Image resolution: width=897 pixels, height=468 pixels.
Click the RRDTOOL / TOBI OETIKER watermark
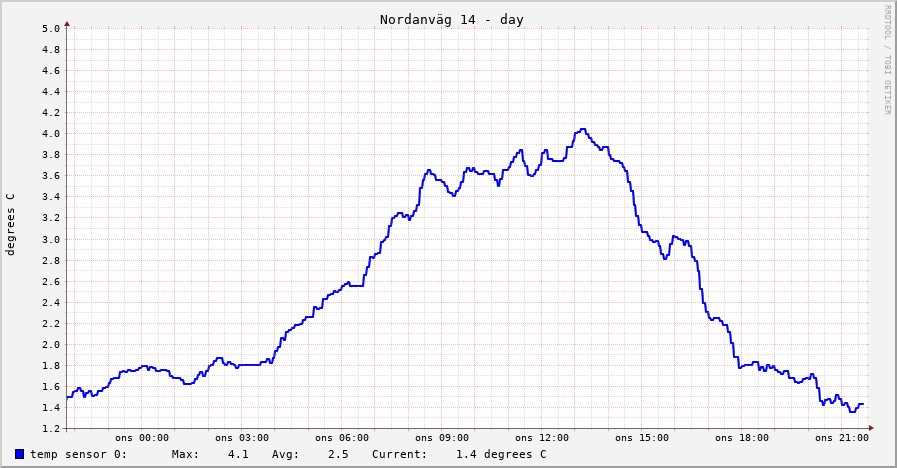point(886,60)
